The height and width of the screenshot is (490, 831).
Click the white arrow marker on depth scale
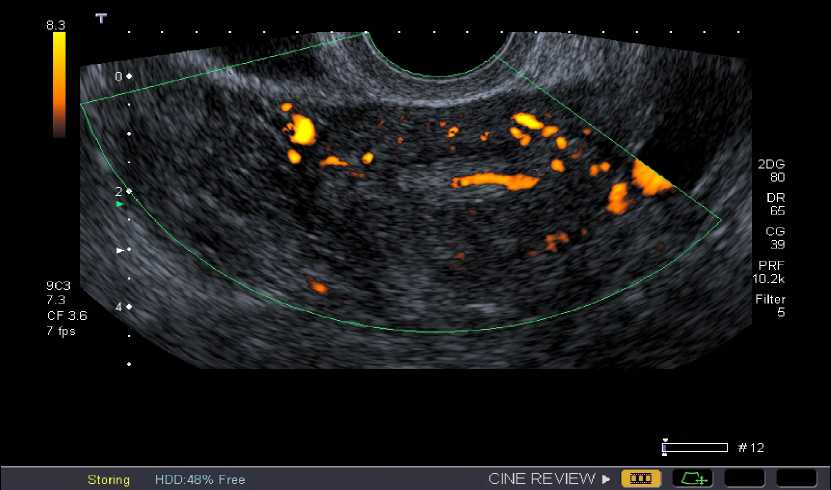[120, 250]
